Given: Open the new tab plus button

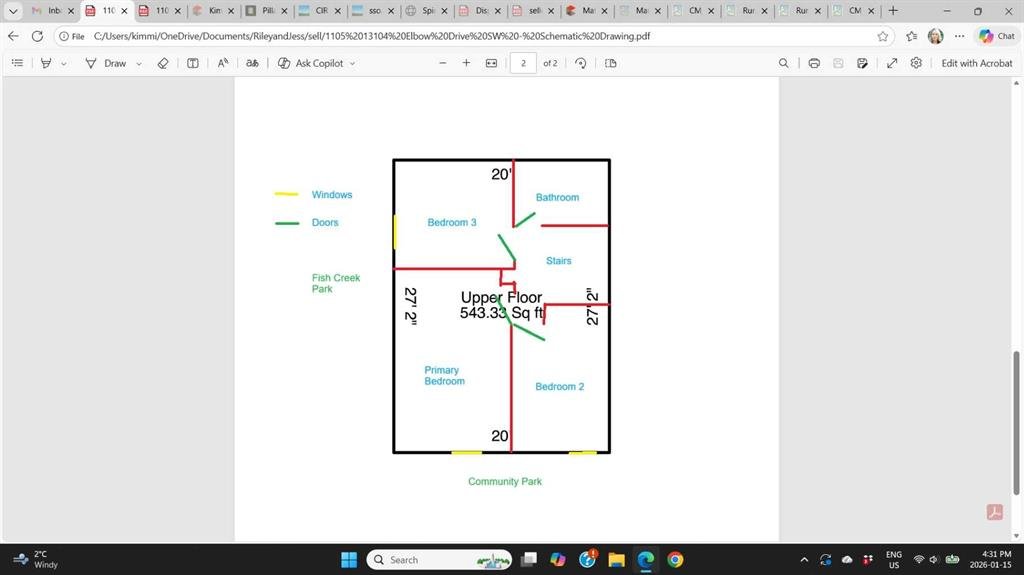Looking at the screenshot, I should pos(893,11).
